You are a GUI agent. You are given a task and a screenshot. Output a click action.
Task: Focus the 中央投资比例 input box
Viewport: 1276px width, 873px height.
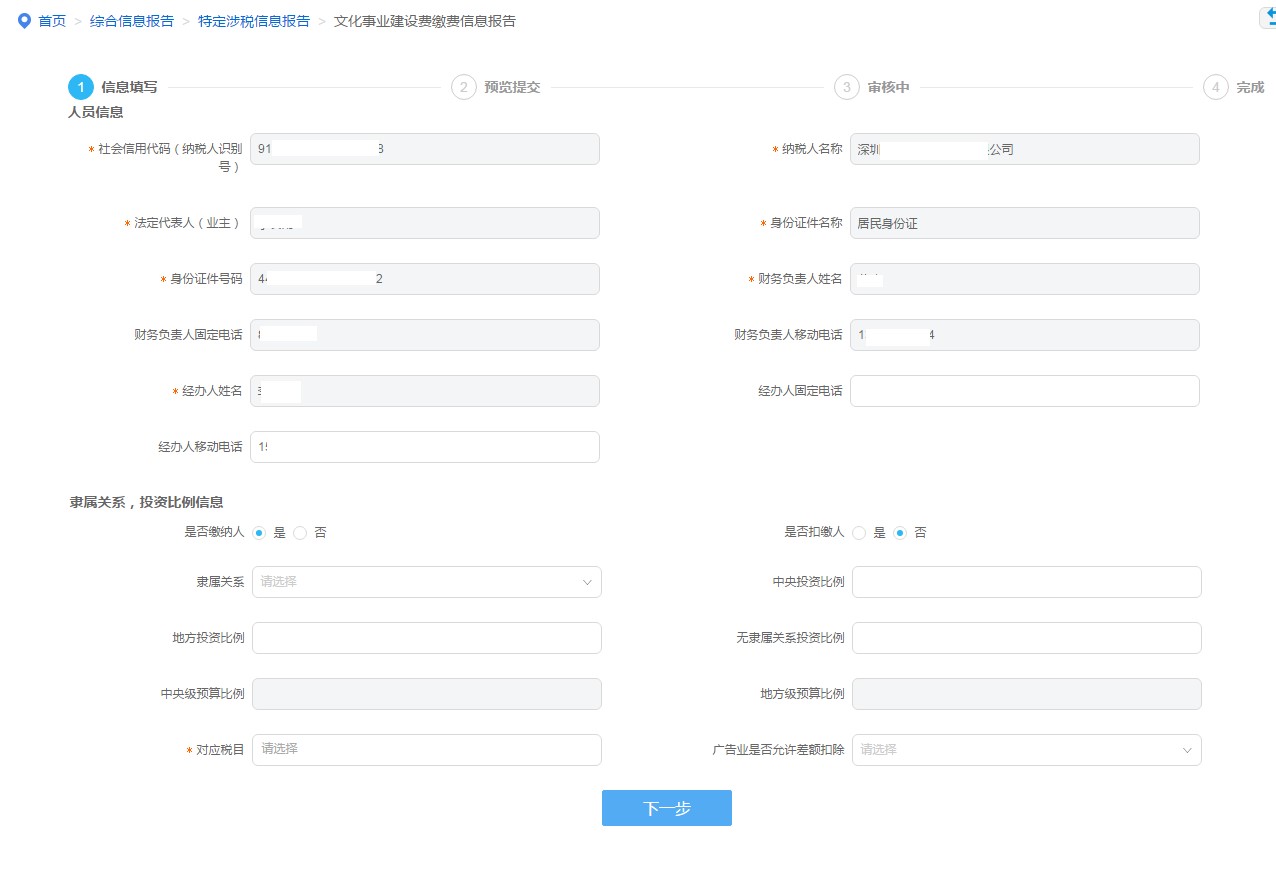pos(1026,581)
